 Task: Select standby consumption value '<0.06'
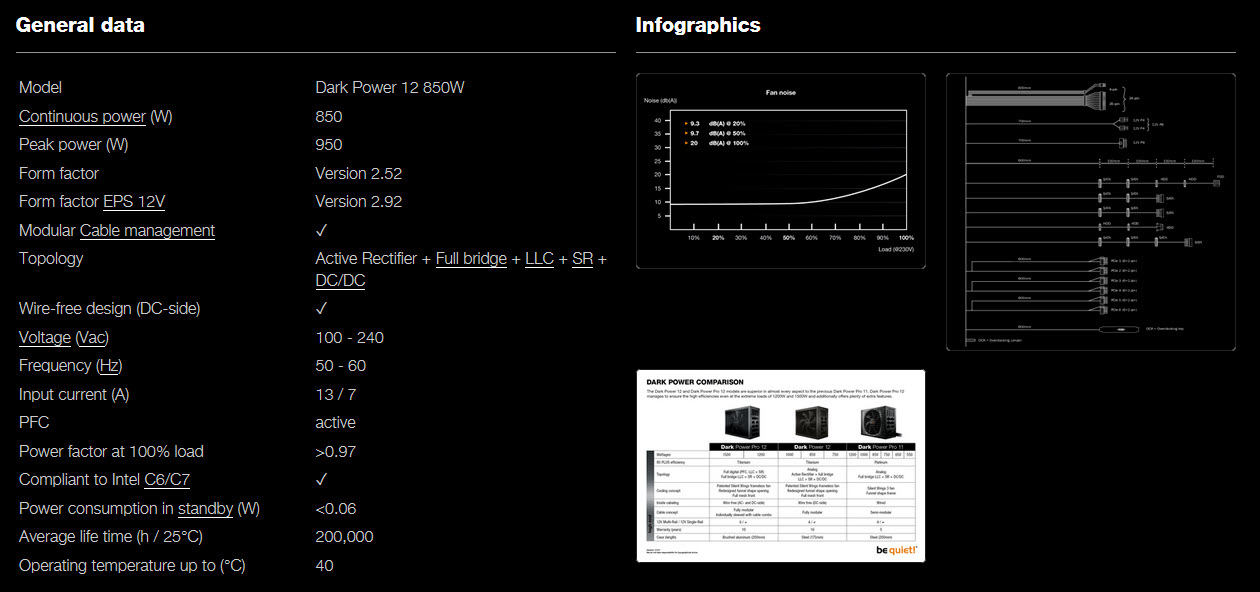tap(336, 508)
